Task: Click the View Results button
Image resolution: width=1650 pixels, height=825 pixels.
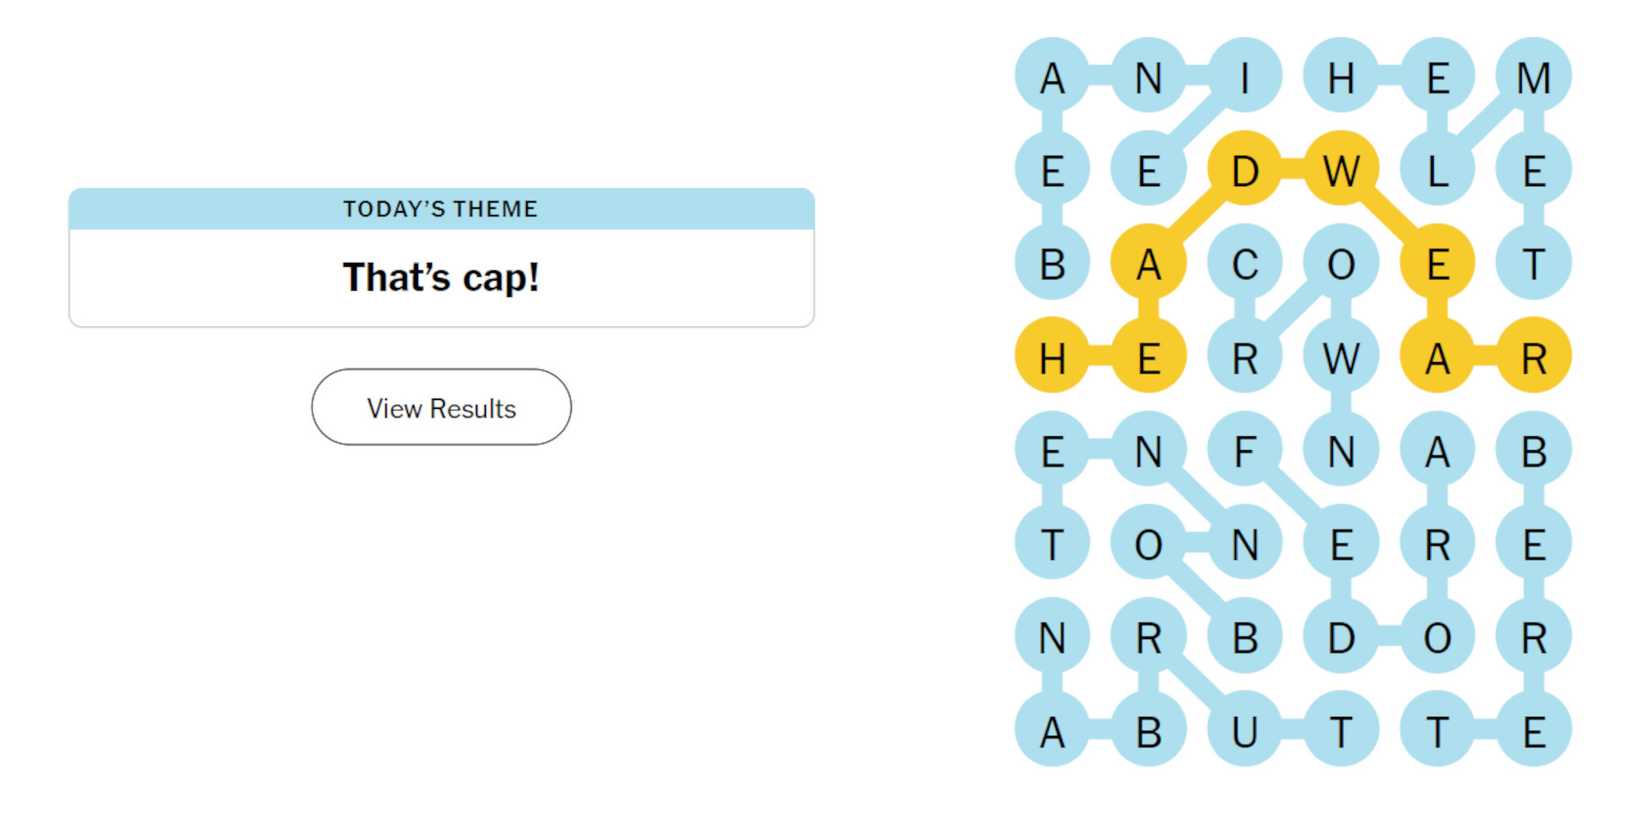Action: [x=441, y=407]
